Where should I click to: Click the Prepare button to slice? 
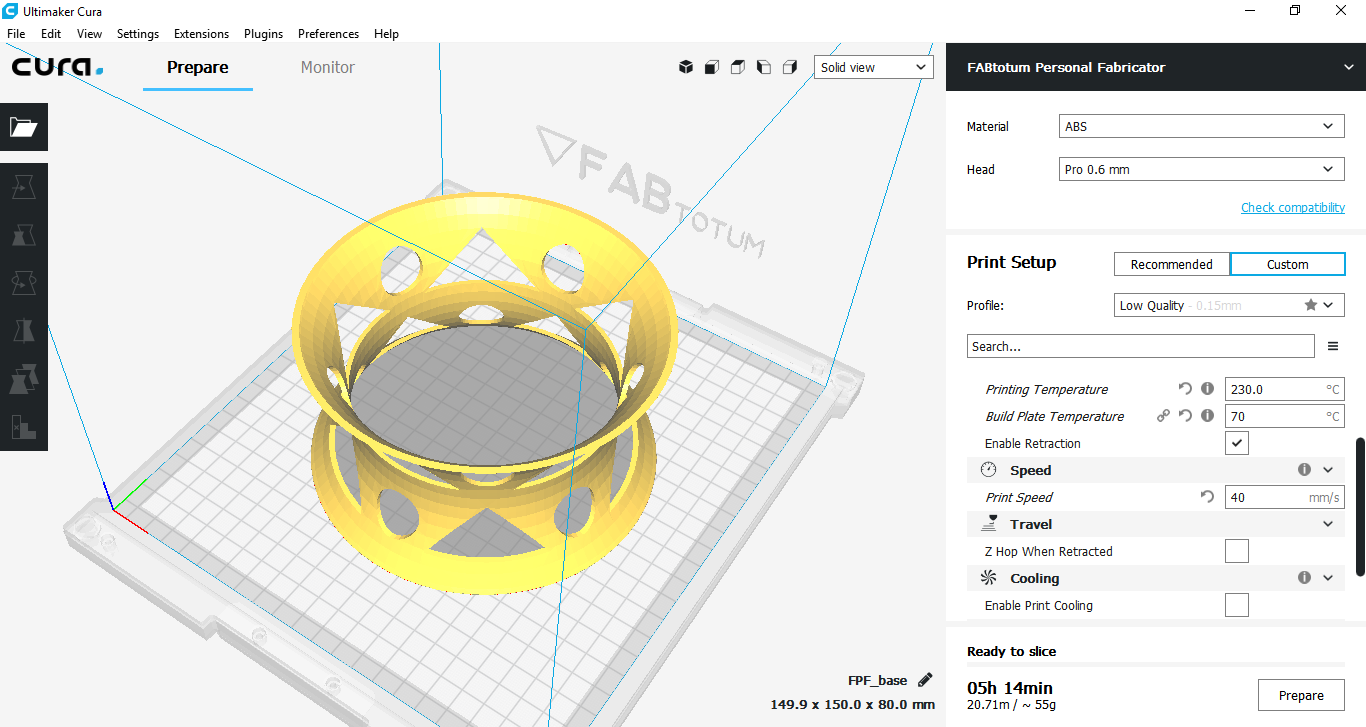coord(1301,695)
